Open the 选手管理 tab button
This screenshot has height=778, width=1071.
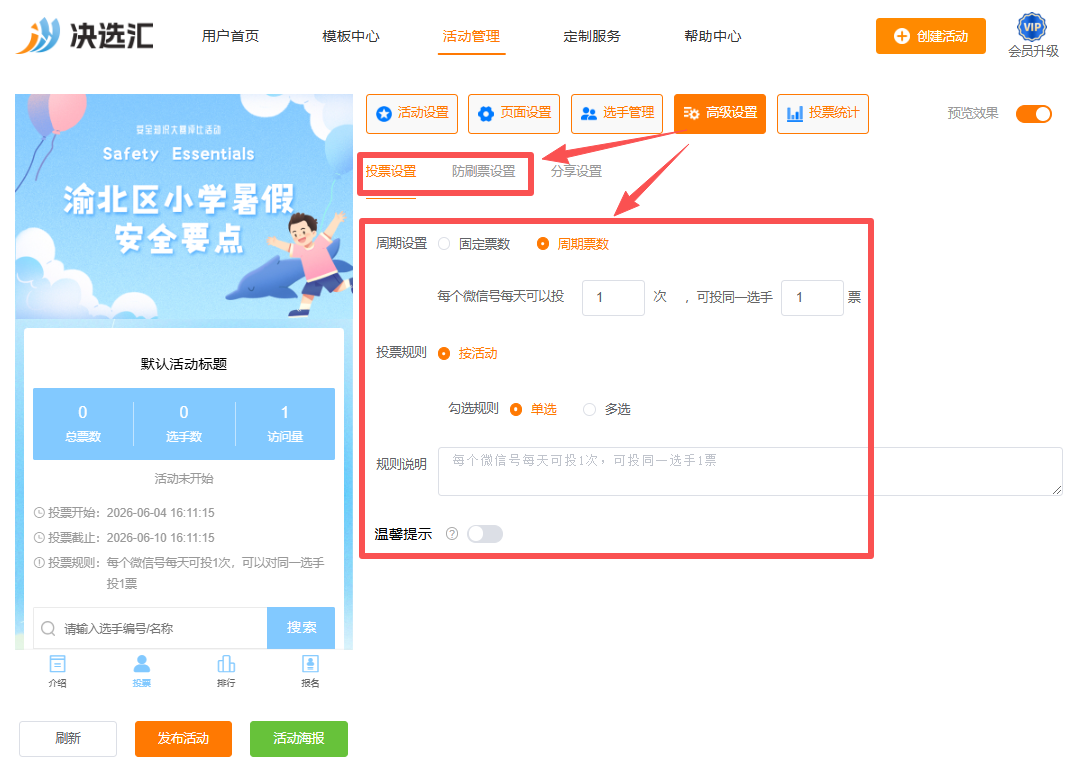coord(617,113)
